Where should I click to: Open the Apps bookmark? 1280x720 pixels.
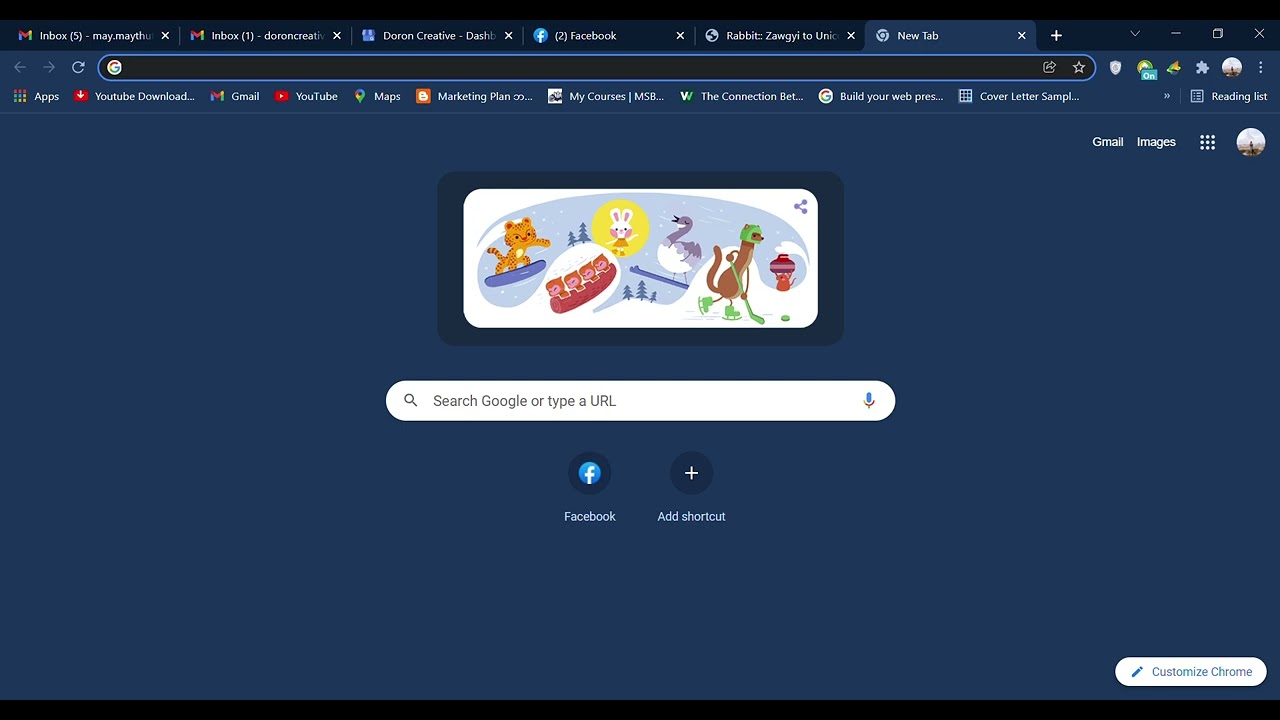(x=36, y=96)
